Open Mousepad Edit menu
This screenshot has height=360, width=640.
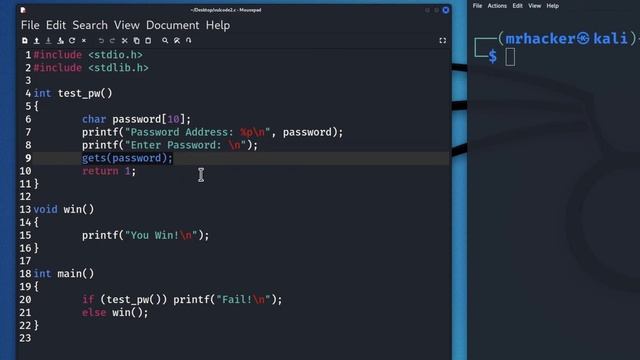pyautogui.click(x=56, y=25)
